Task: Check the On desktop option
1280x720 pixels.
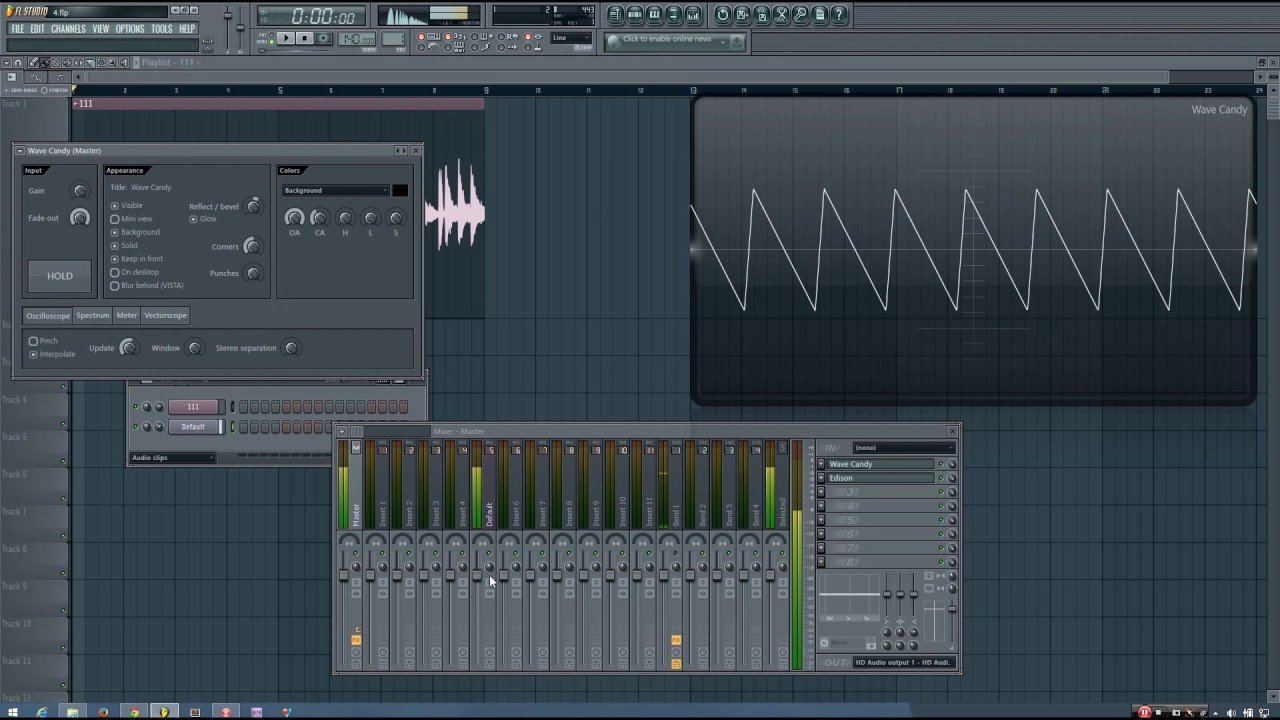Action: point(115,271)
